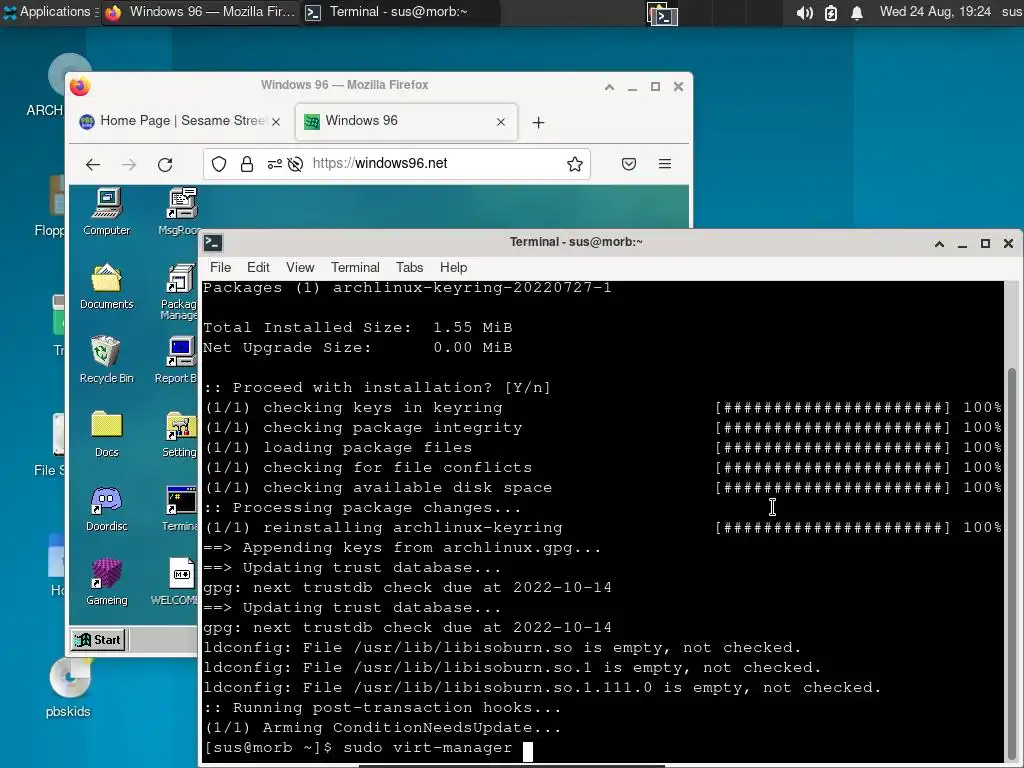The width and height of the screenshot is (1024, 768).
Task: Click the 'sudo virt-manager' command line
Action: [428, 748]
